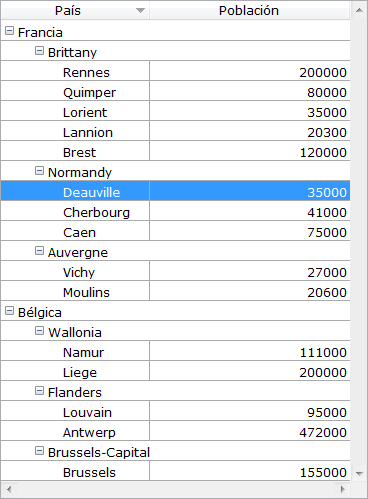Select the Liege population cell 200000
Image resolution: width=368 pixels, height=499 pixels.
[x=250, y=371]
